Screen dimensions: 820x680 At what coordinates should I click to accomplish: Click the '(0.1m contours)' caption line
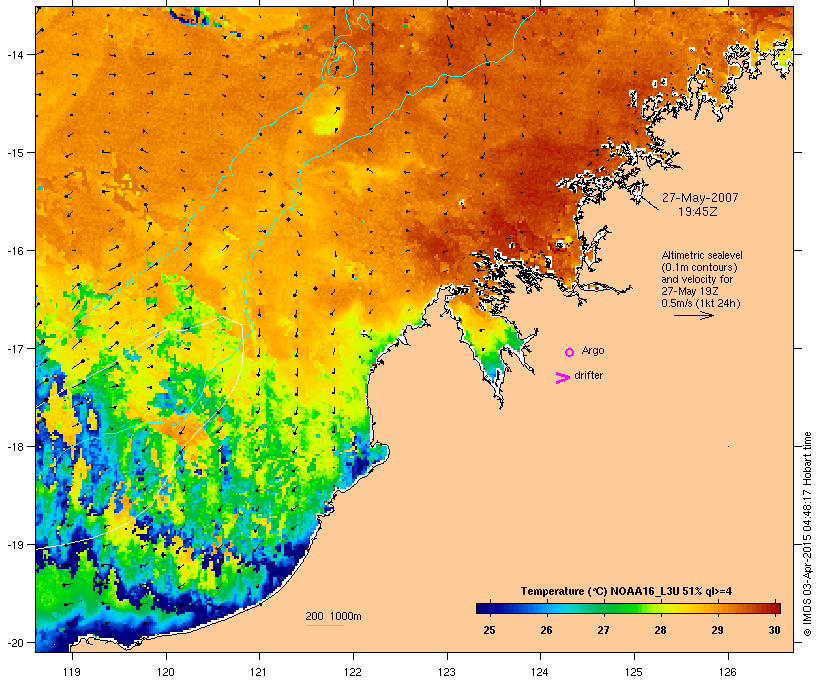pyautogui.click(x=700, y=267)
